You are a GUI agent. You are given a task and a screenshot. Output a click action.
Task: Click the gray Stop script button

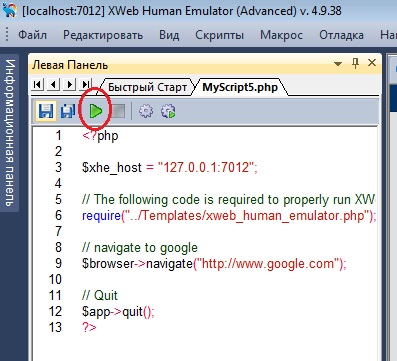(118, 111)
